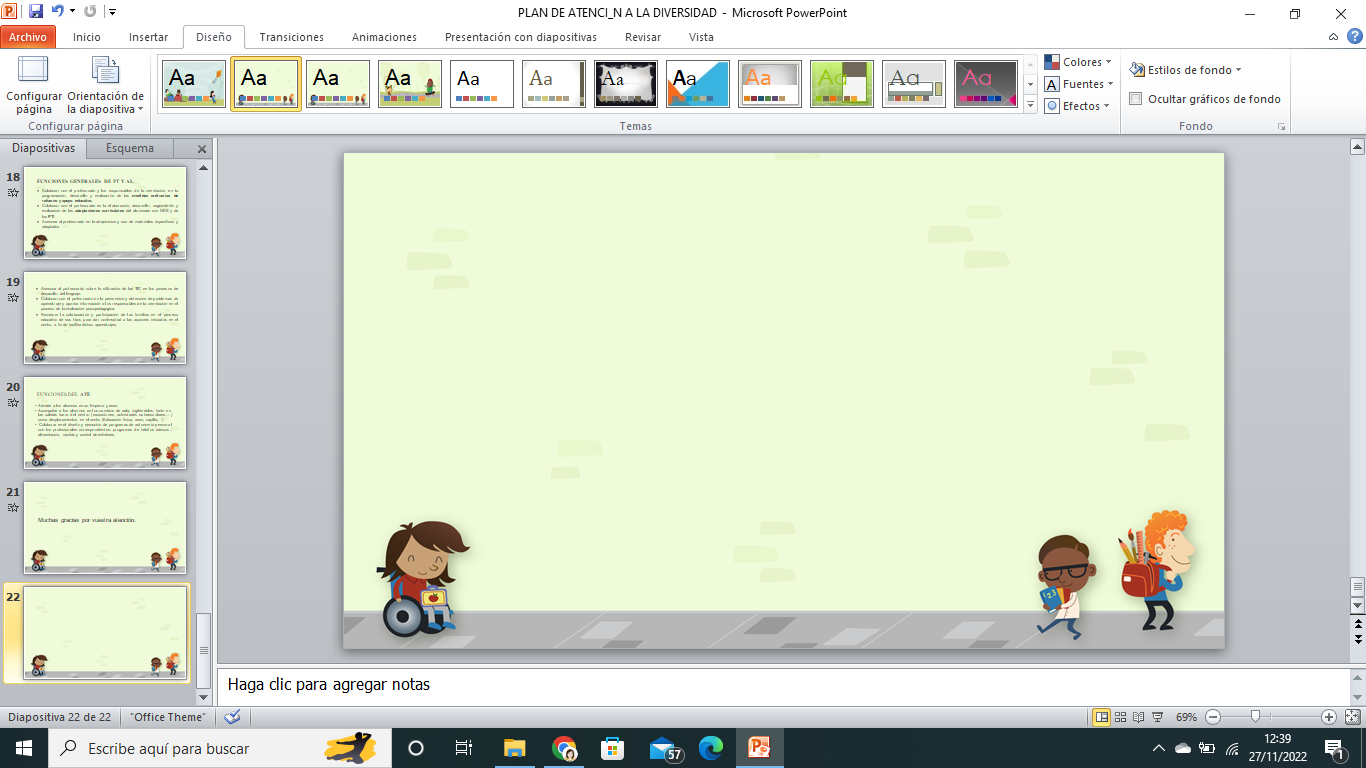
Task: Switch to Slide Sorter view icon
Action: point(1121,717)
